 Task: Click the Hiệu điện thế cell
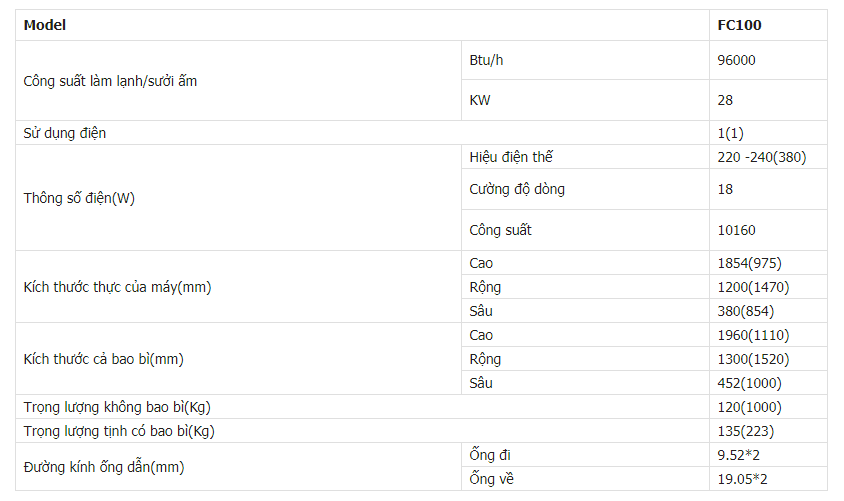(x=510, y=157)
